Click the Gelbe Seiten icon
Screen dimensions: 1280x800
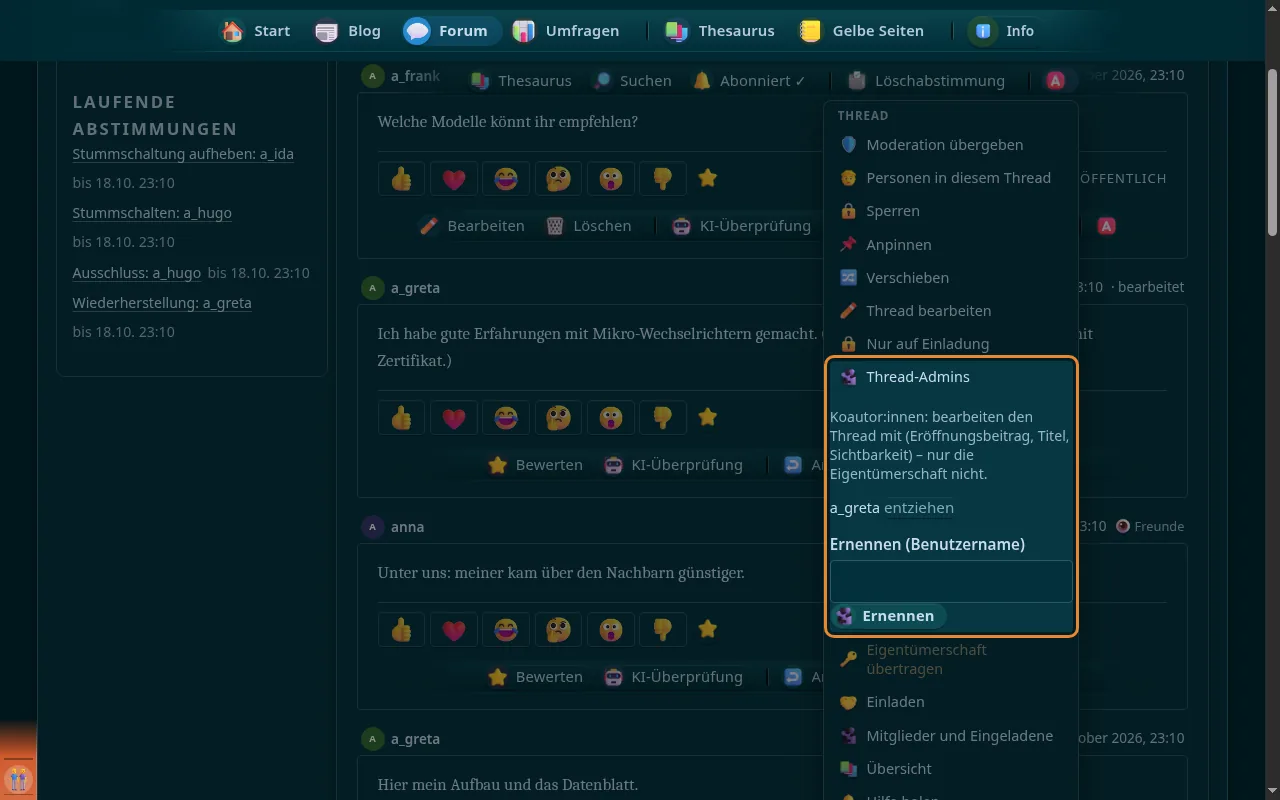(x=810, y=31)
